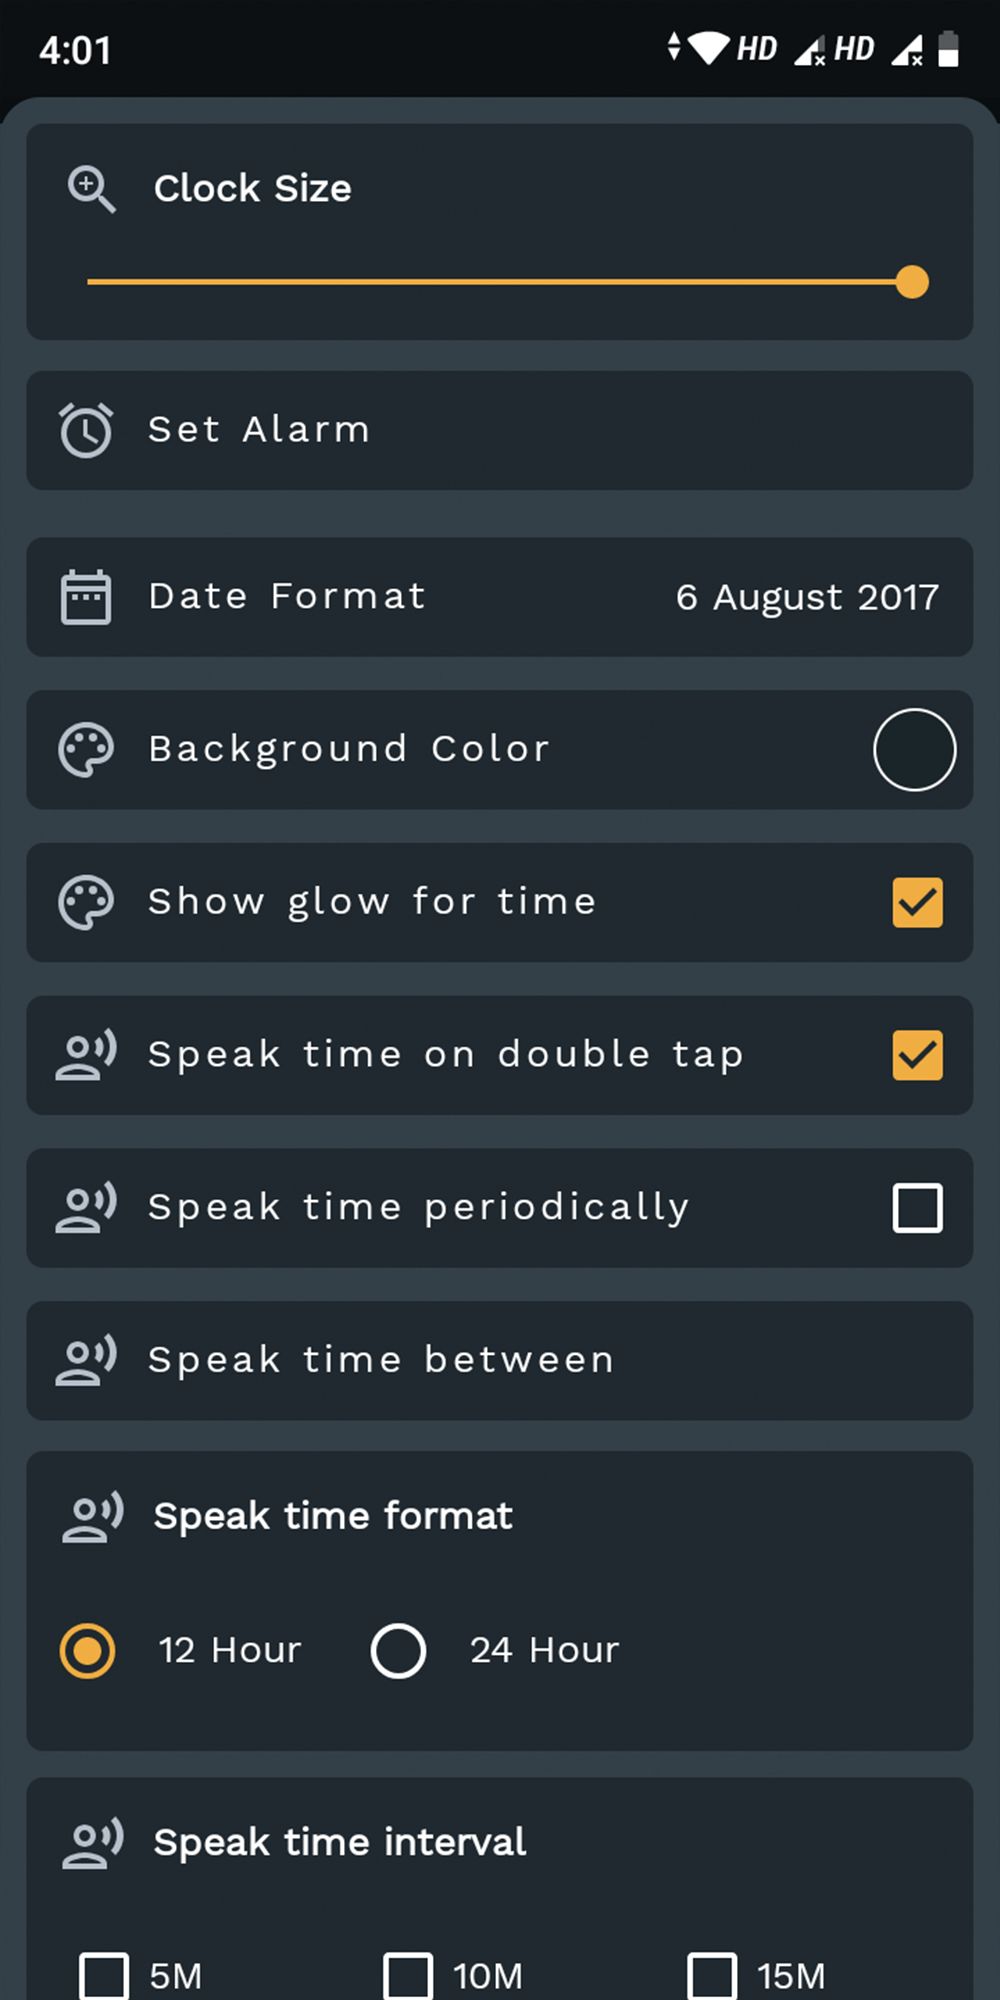Click the Clock Size slider handle
The width and height of the screenshot is (1000, 2000).
point(912,282)
